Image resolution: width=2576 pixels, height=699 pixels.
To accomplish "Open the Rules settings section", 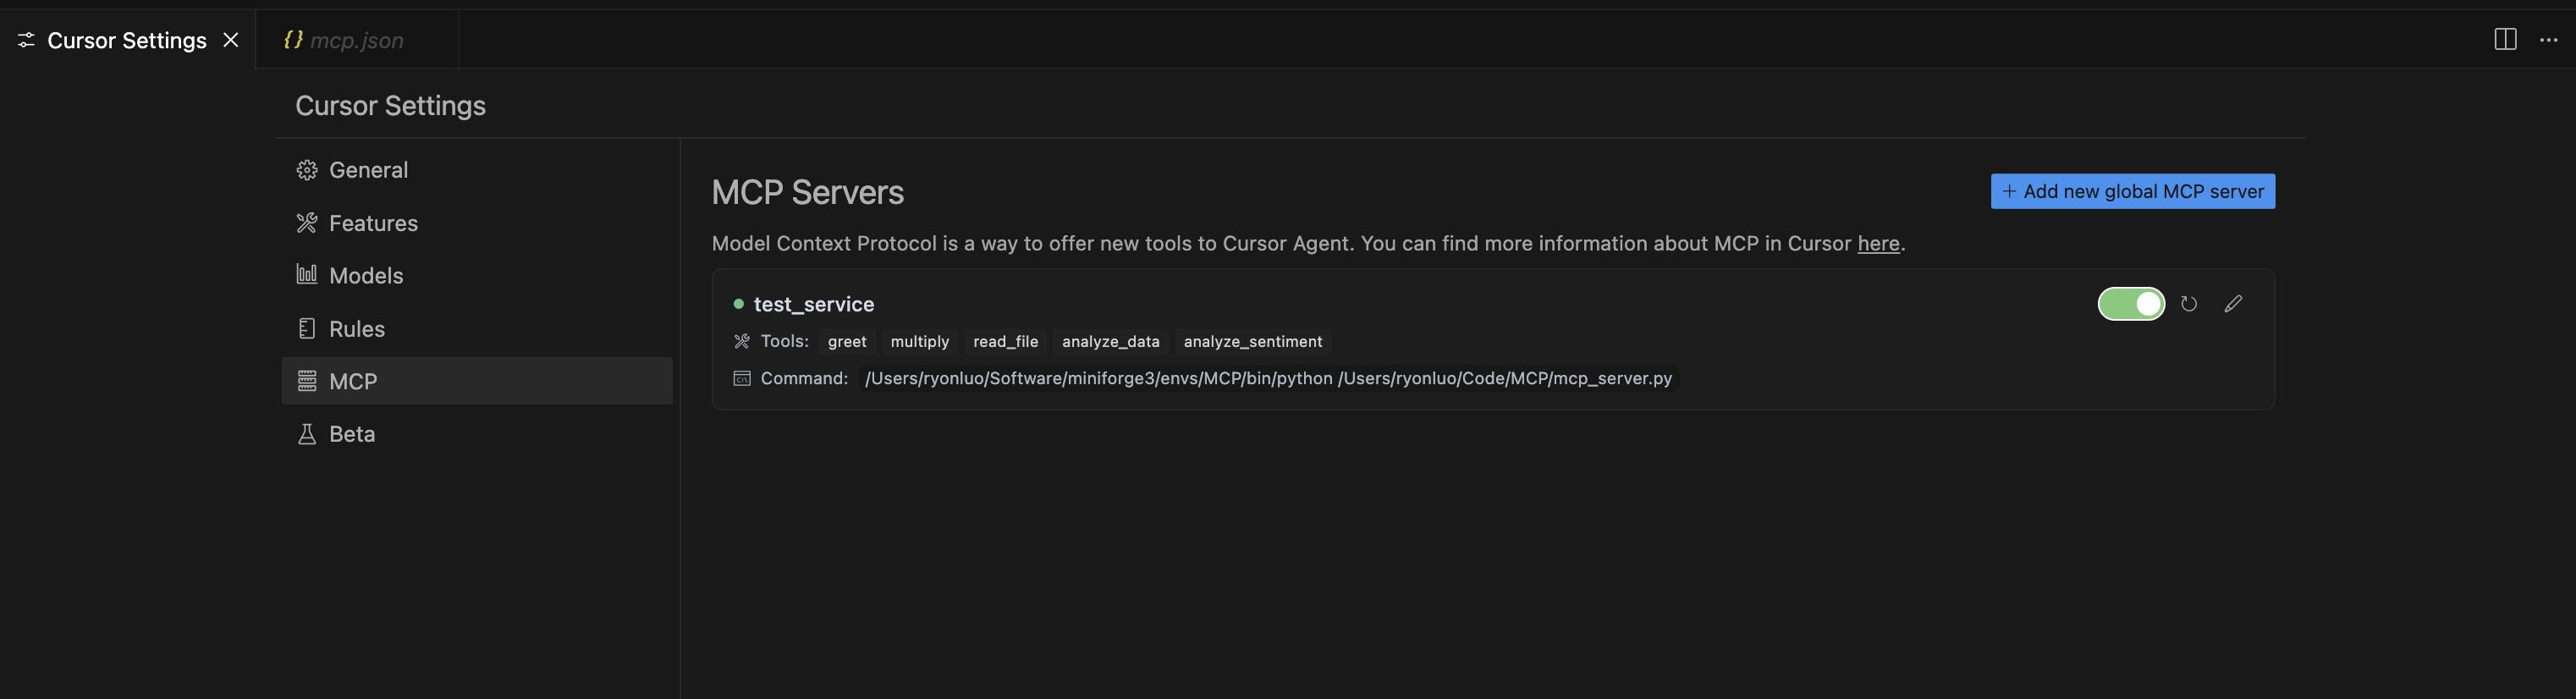I will pos(356,329).
